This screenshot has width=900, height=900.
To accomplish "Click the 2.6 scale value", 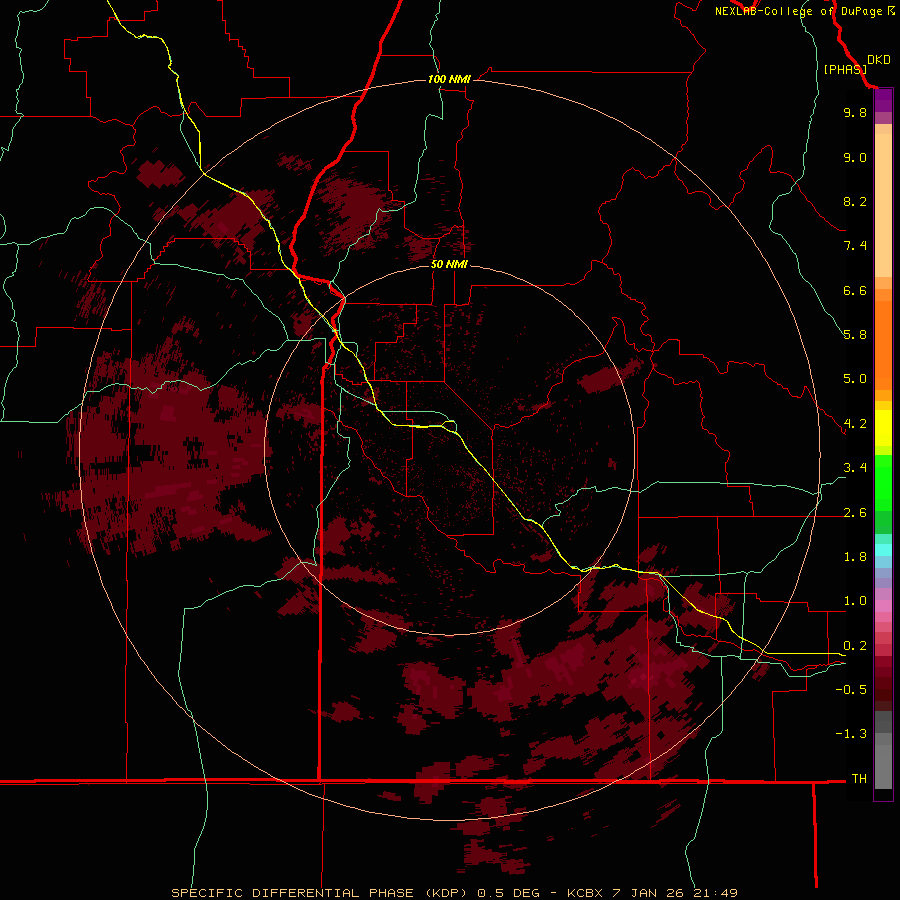I will 855,513.
